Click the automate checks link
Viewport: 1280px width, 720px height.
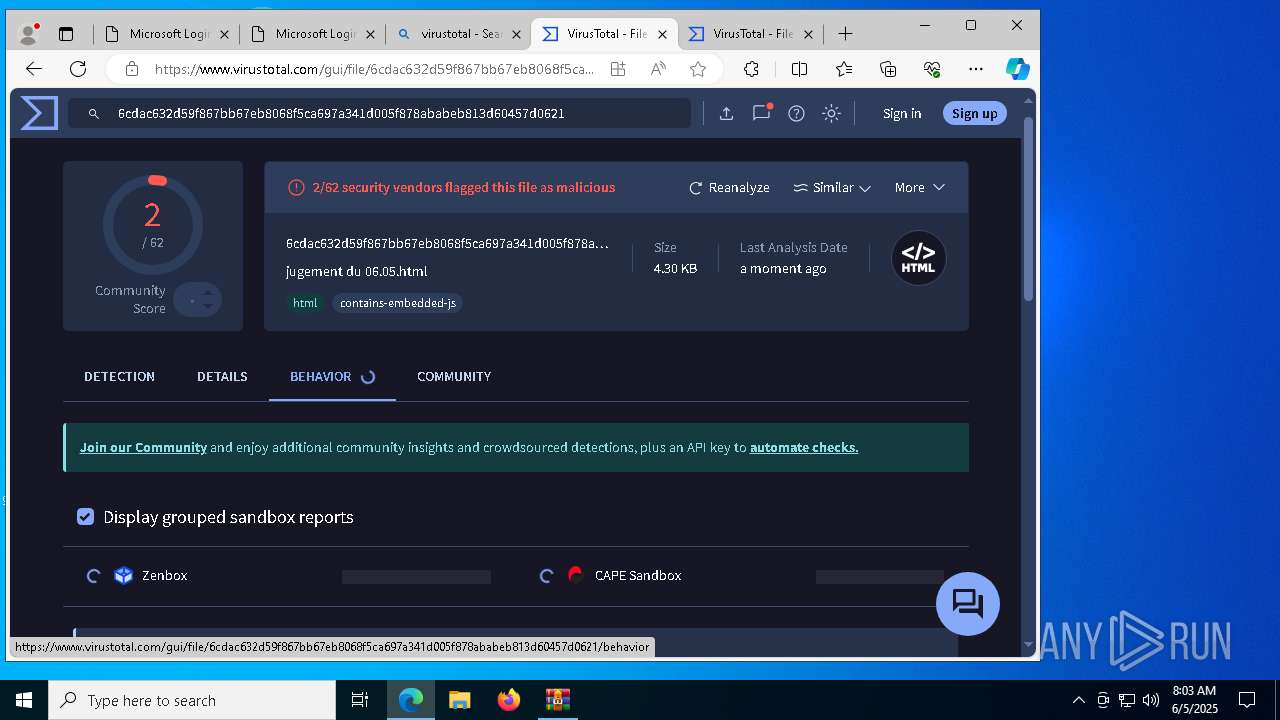pyautogui.click(x=804, y=448)
